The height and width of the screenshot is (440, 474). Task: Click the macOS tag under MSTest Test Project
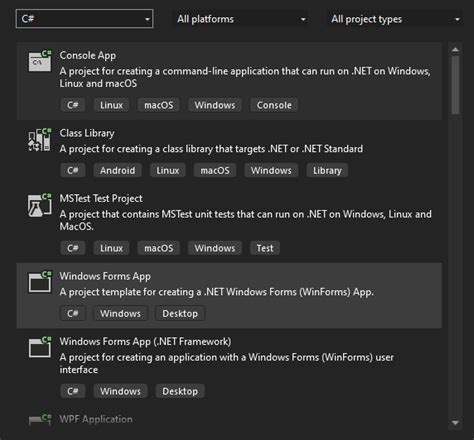159,248
